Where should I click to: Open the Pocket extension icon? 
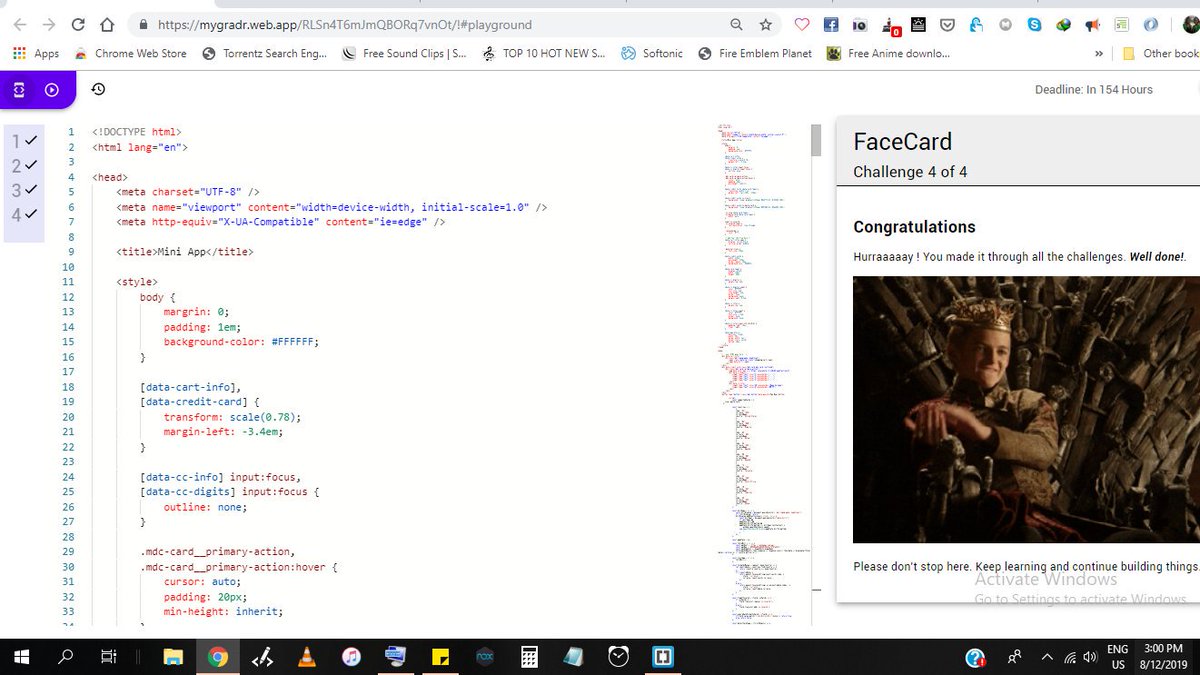click(x=947, y=25)
